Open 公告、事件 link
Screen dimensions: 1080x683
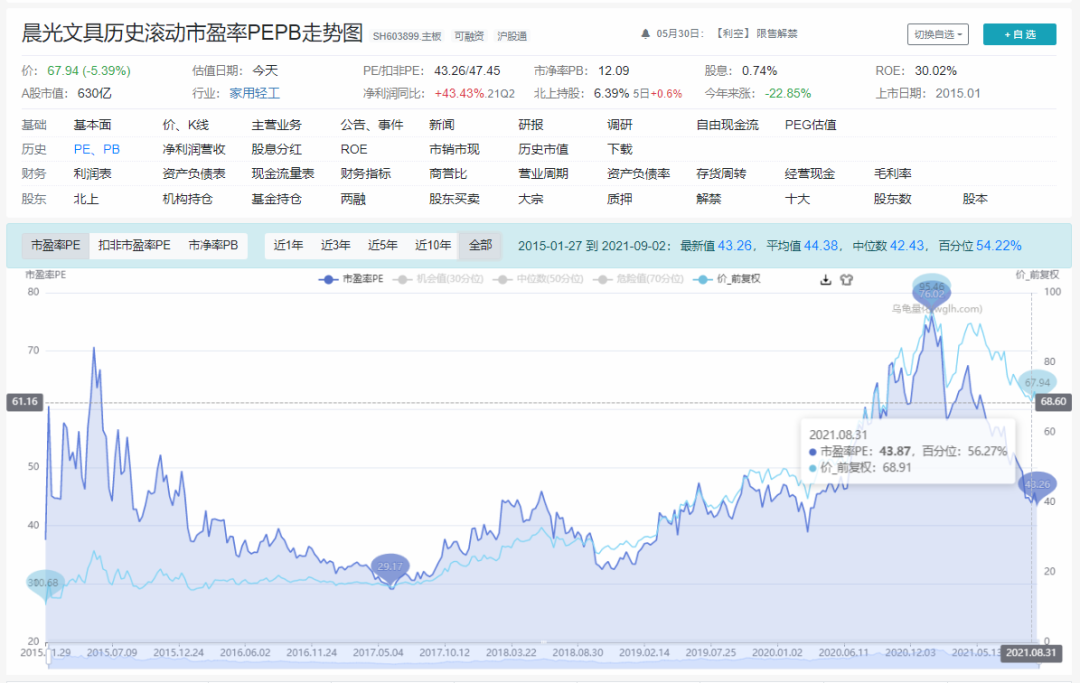click(x=371, y=125)
